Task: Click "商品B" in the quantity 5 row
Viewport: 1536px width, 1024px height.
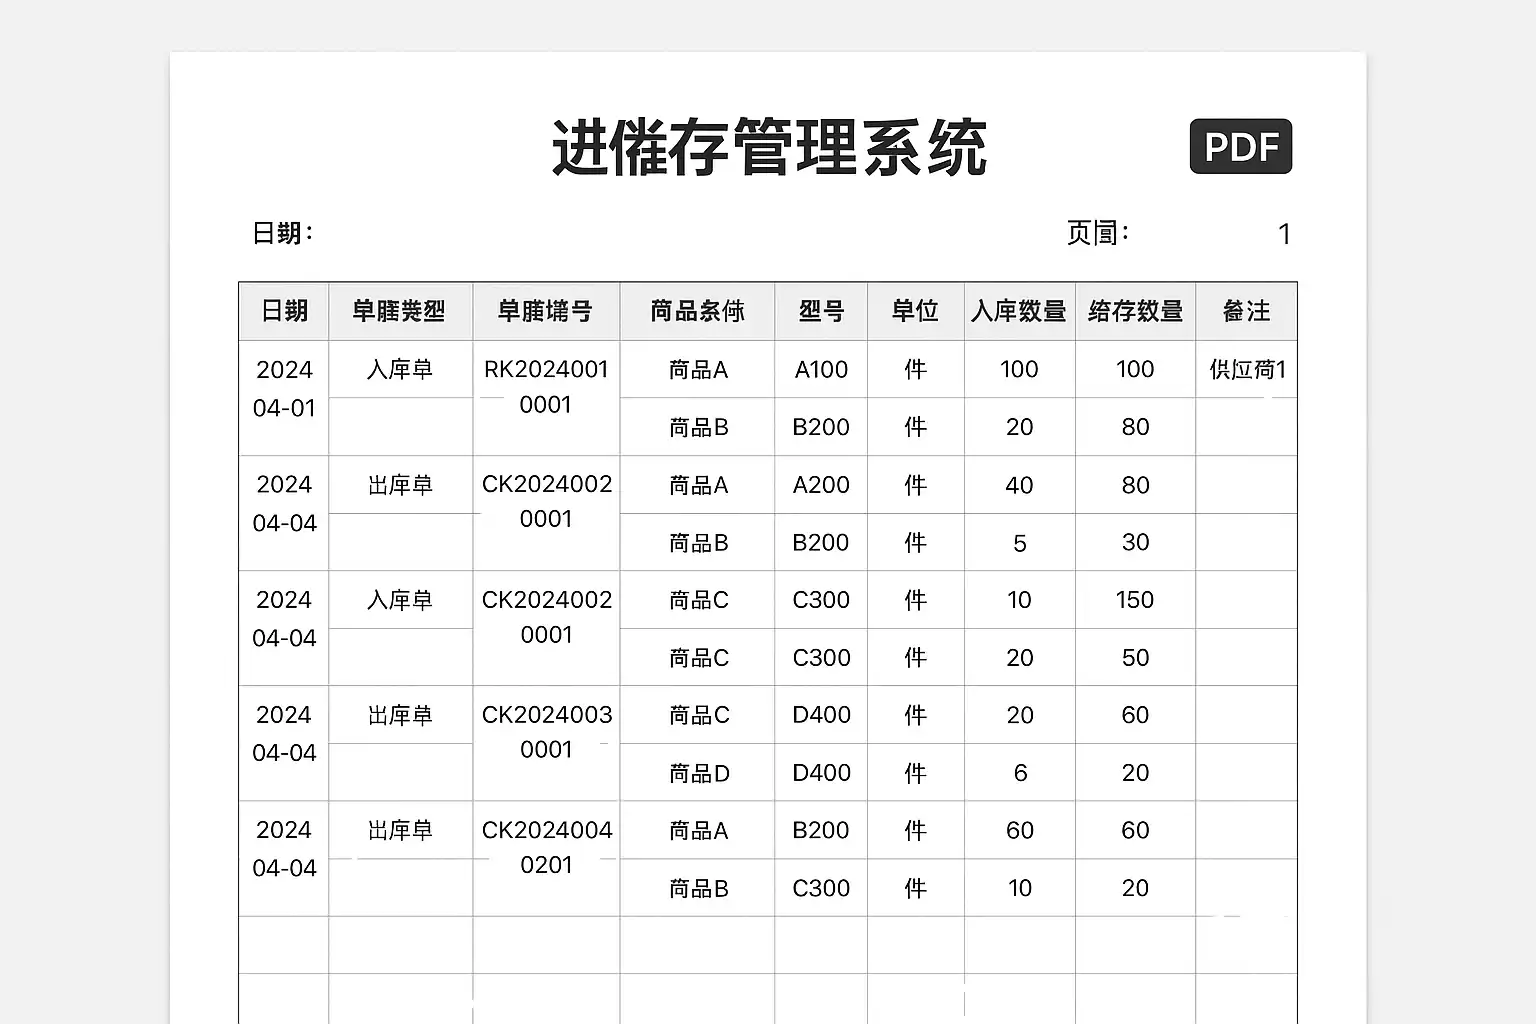Action: [698, 543]
